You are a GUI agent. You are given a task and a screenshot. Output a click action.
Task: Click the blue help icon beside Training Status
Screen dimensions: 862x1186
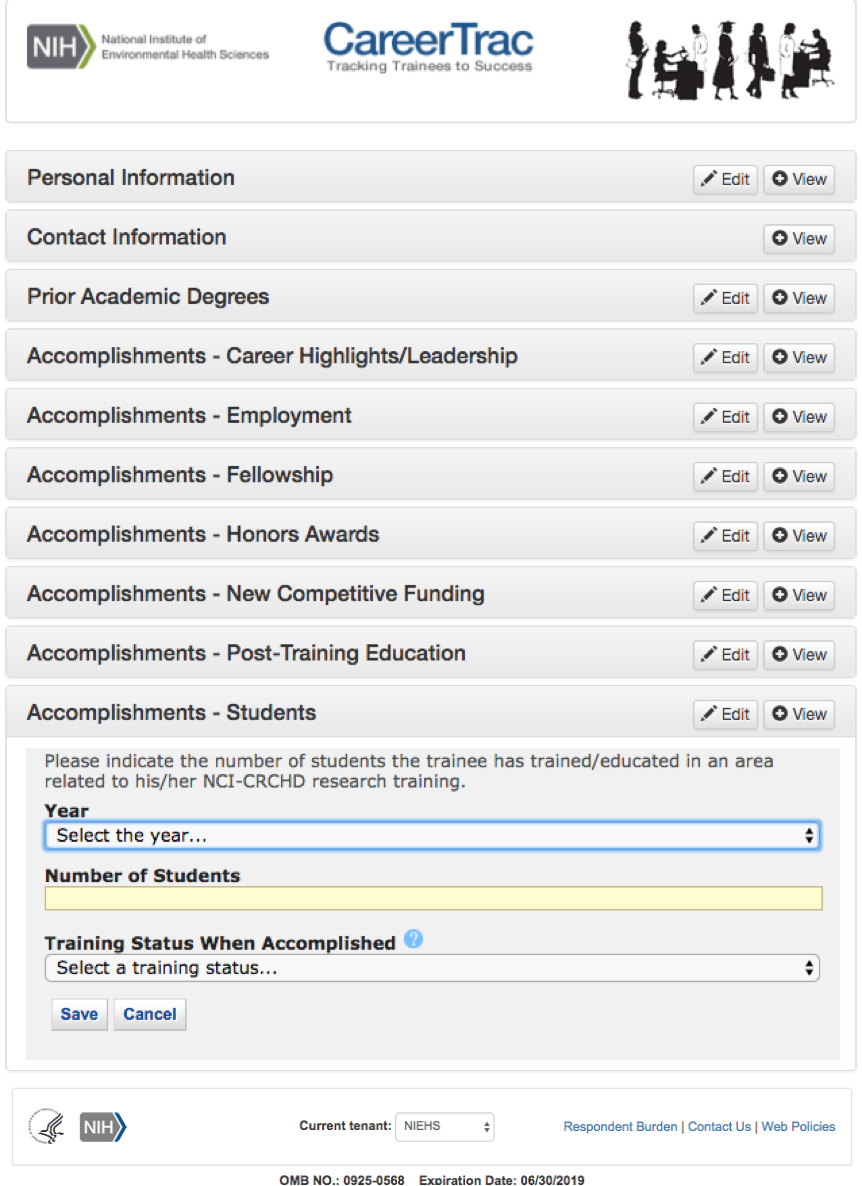414,940
